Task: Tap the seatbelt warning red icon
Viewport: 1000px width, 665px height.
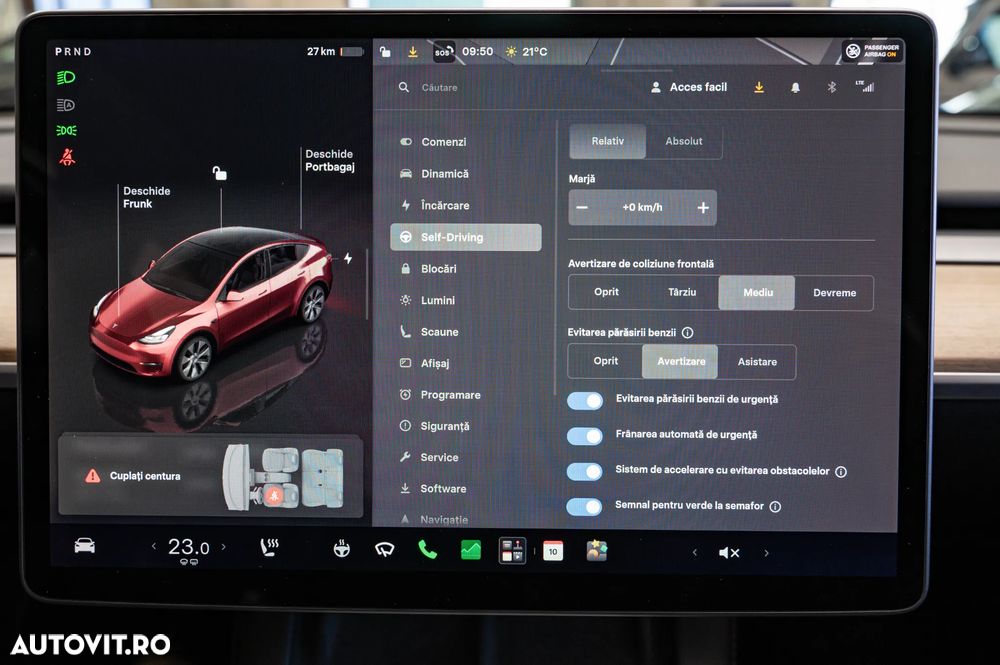Action: [x=67, y=157]
